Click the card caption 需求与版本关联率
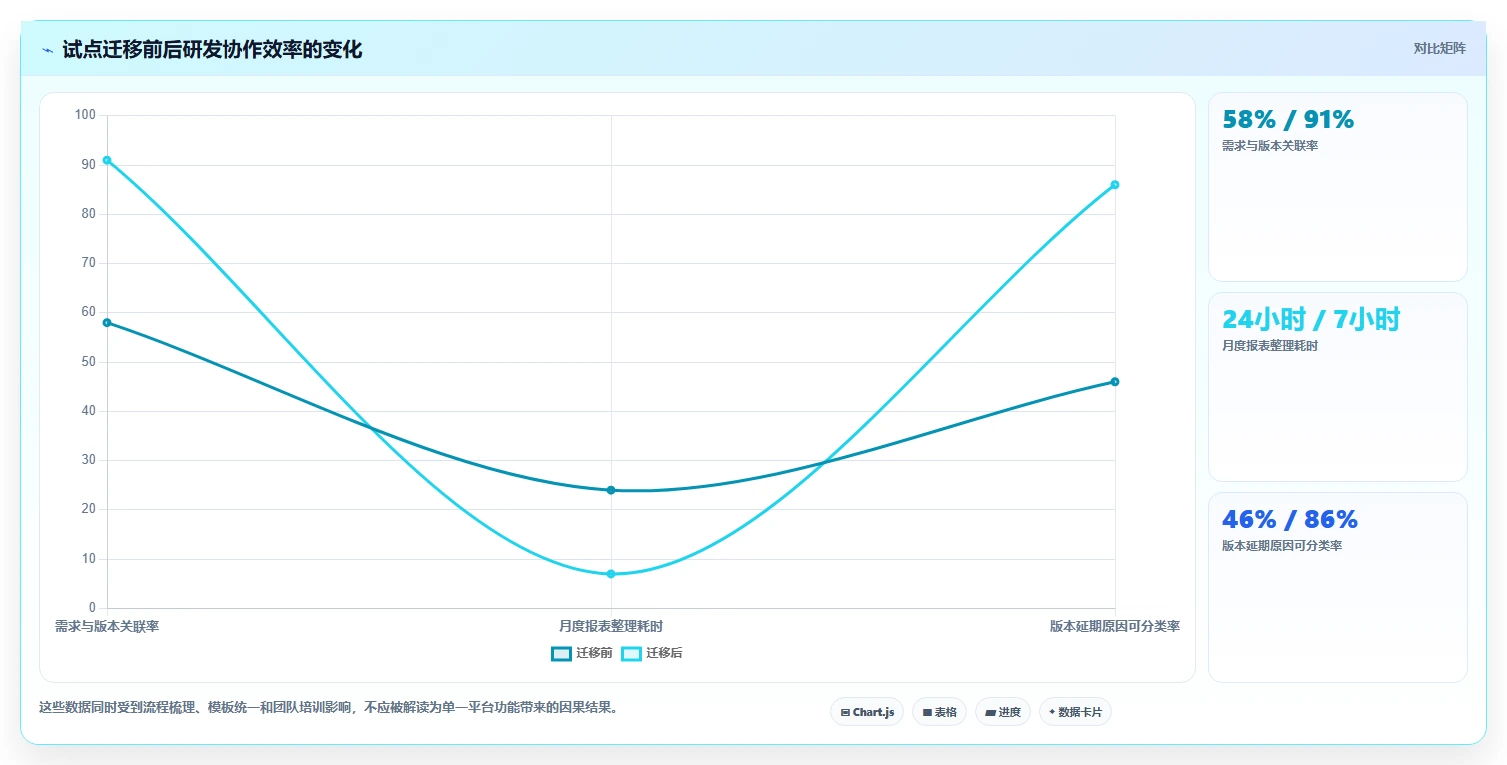 tap(1270, 146)
